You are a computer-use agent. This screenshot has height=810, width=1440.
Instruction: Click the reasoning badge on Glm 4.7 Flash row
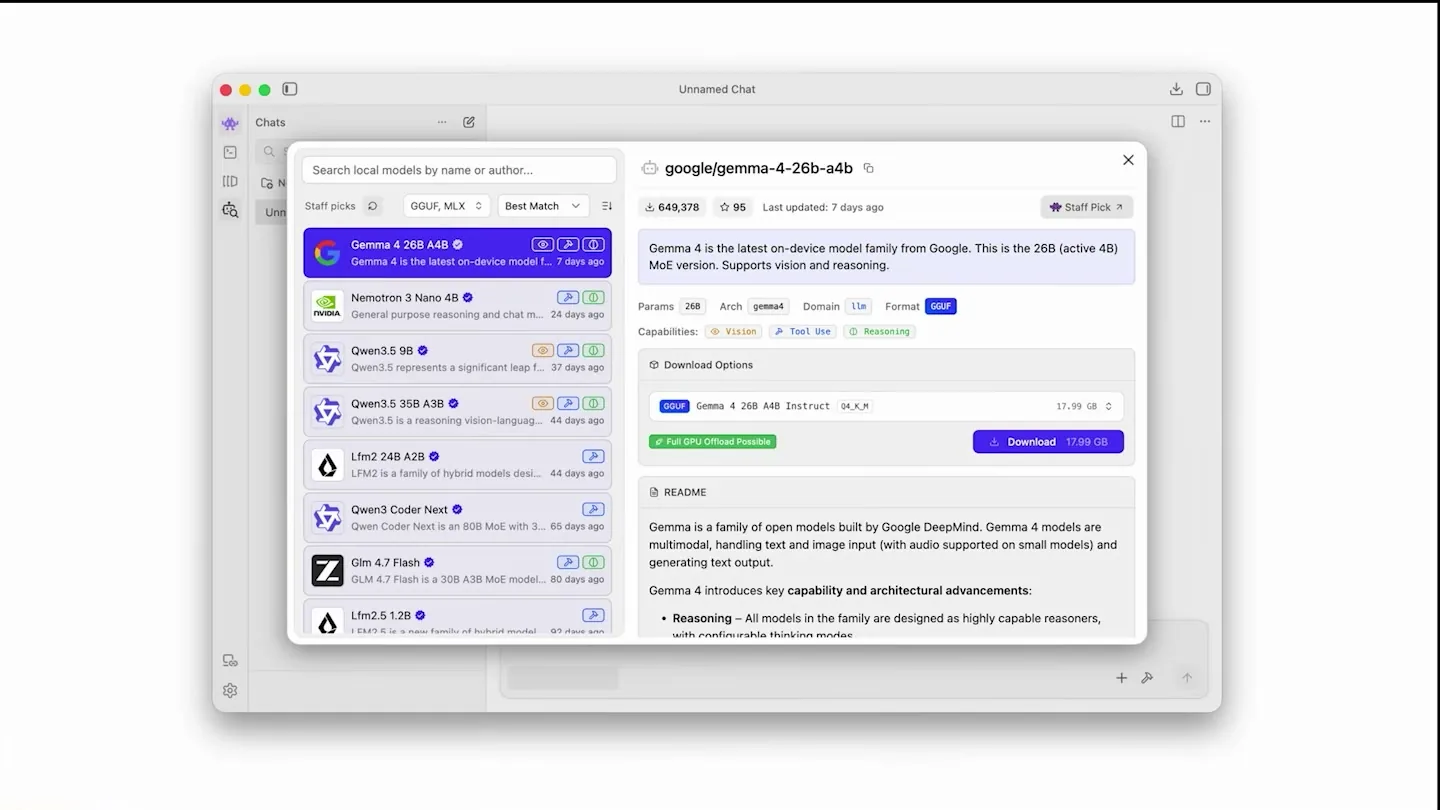[594, 562]
